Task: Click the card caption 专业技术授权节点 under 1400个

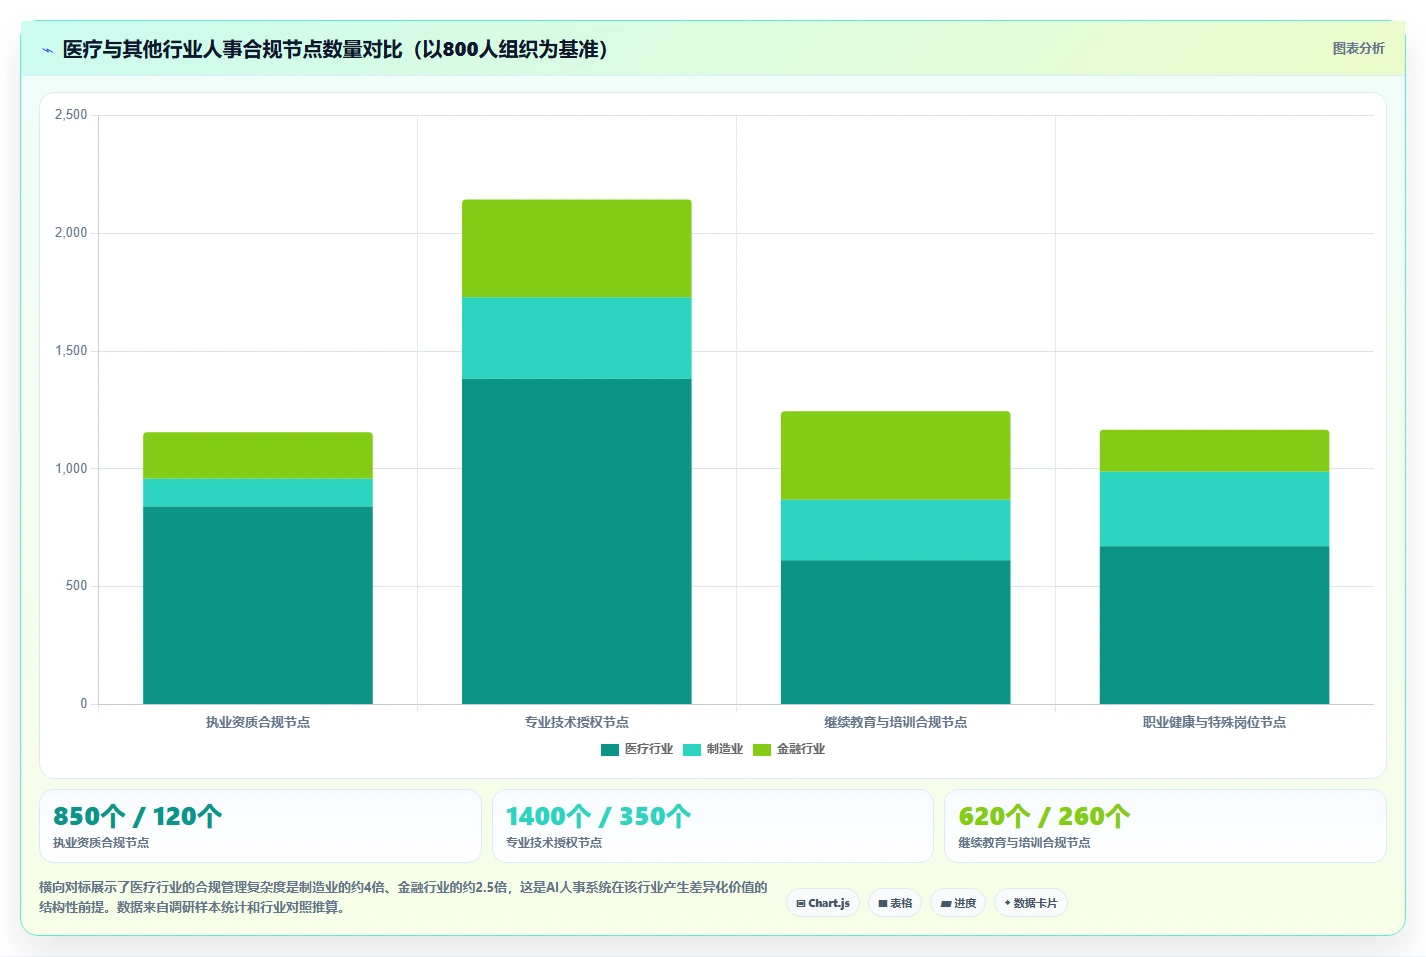Action: point(554,843)
